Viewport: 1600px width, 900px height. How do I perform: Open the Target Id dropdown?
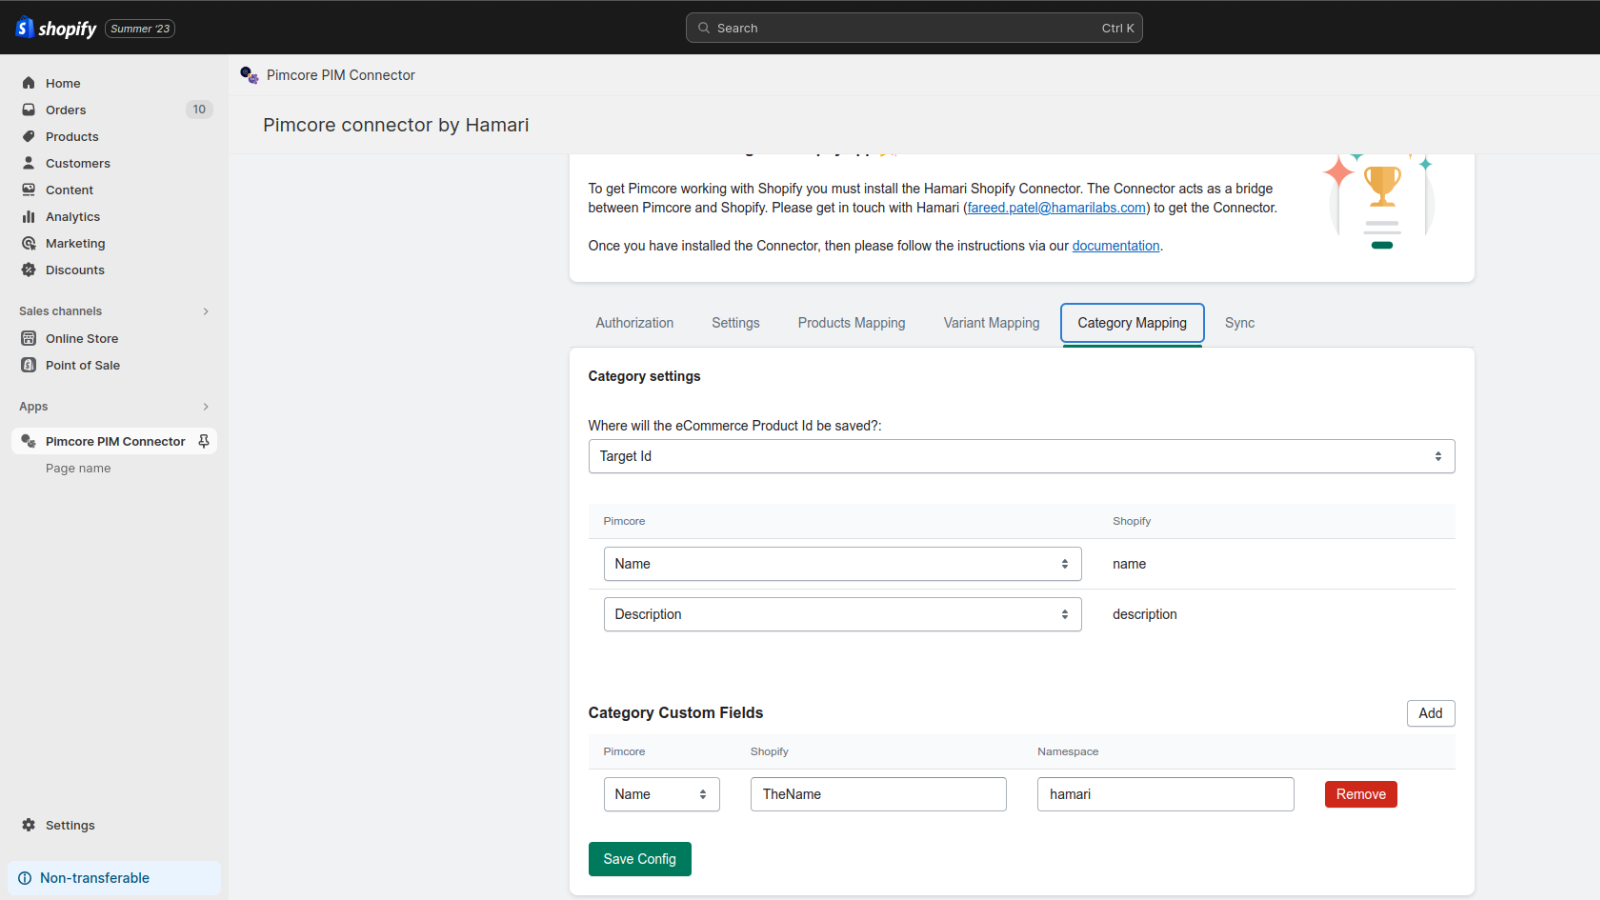coord(1021,456)
